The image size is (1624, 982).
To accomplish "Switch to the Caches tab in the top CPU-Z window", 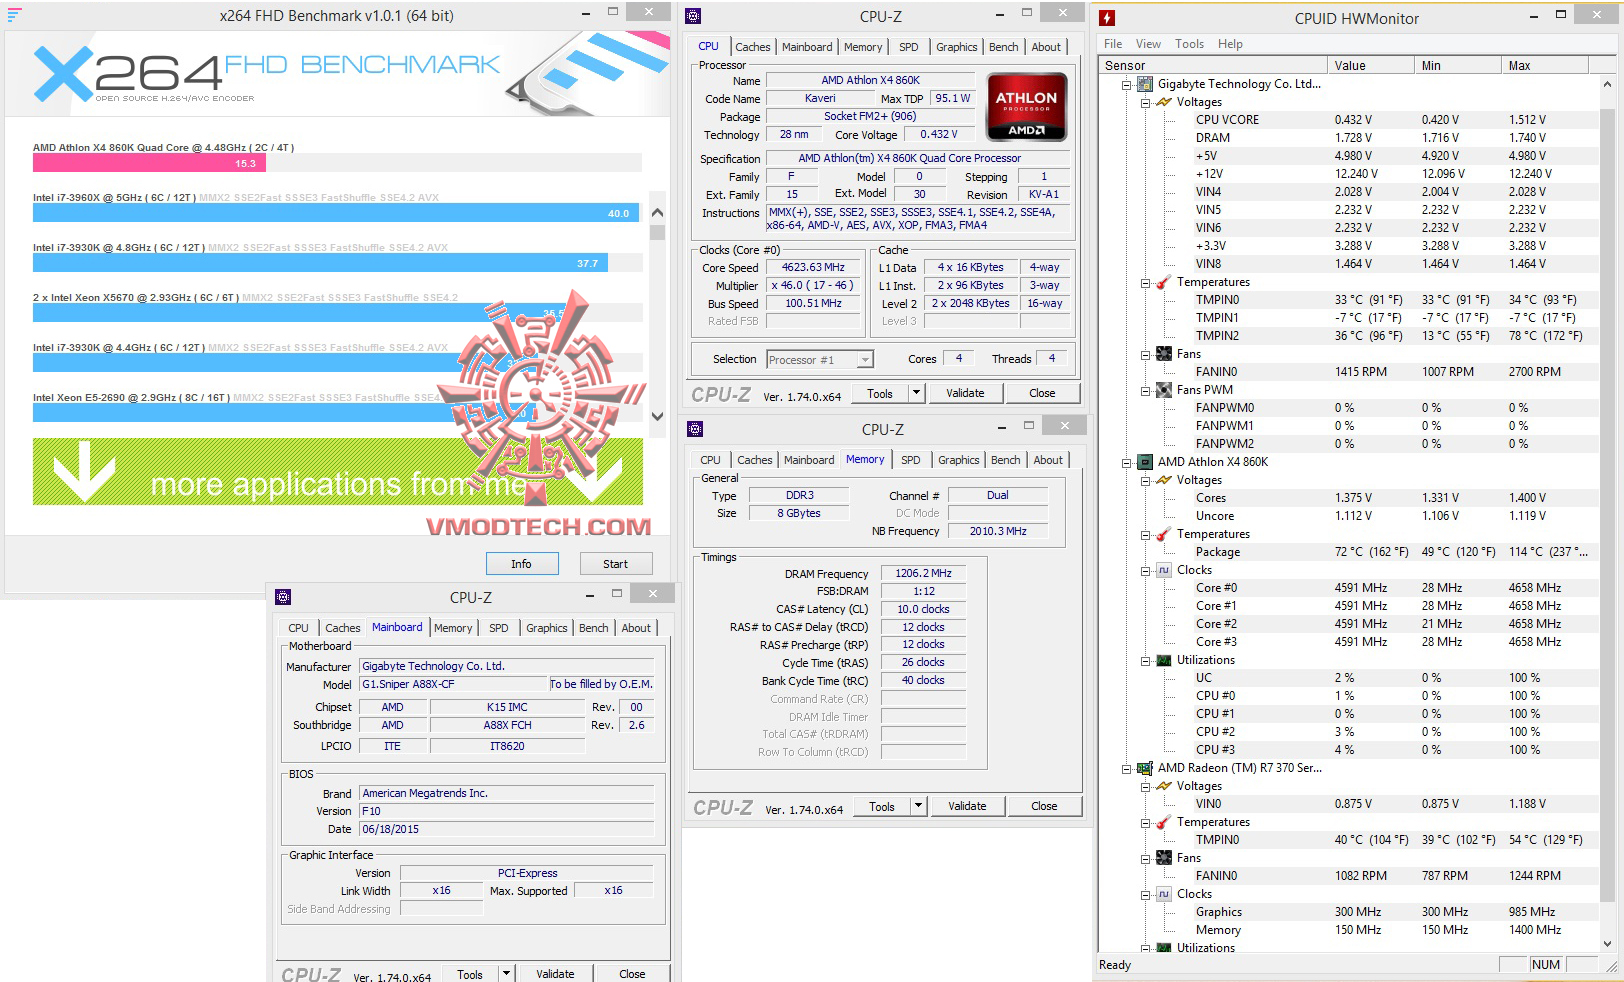I will 753,47.
